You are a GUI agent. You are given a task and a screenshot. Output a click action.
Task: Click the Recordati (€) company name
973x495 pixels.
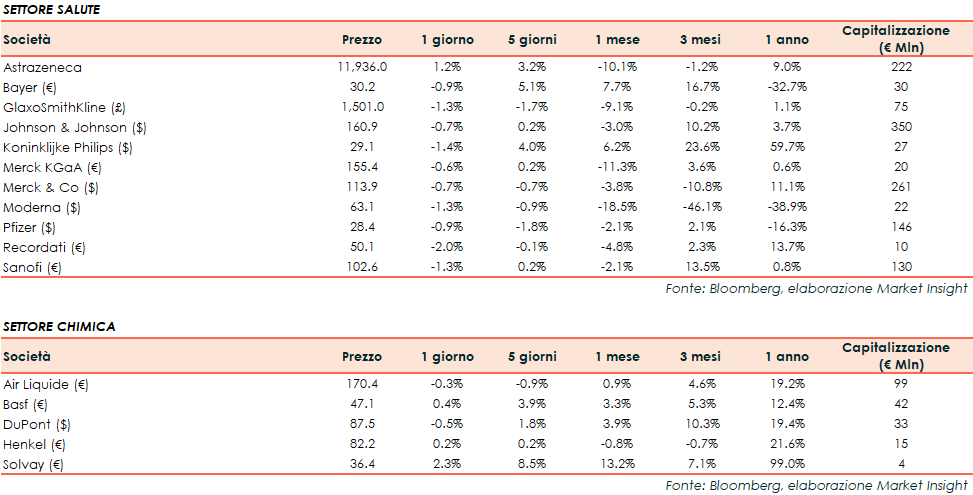pyautogui.click(x=43, y=247)
